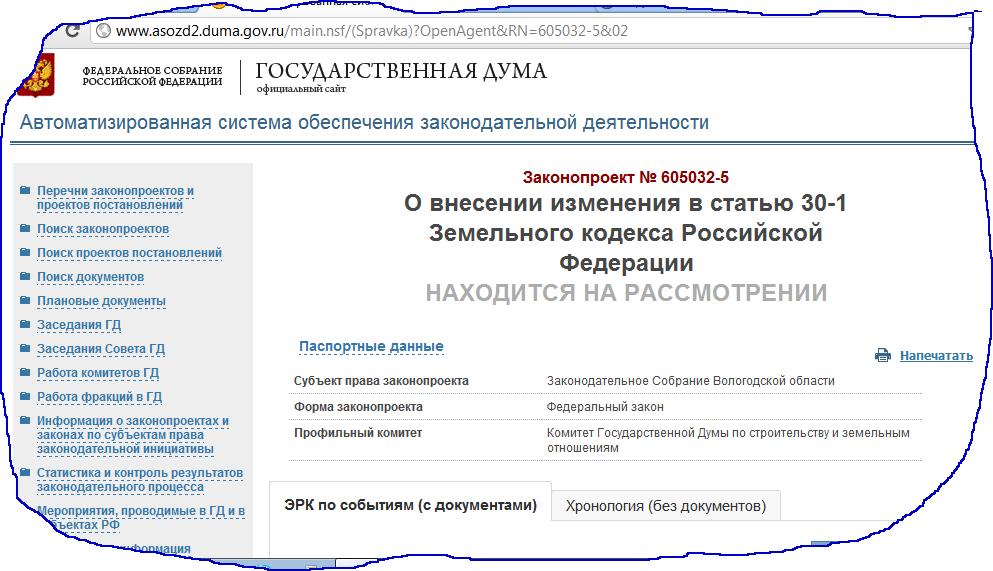Open Работа фракций в ГД link

pos(99,397)
